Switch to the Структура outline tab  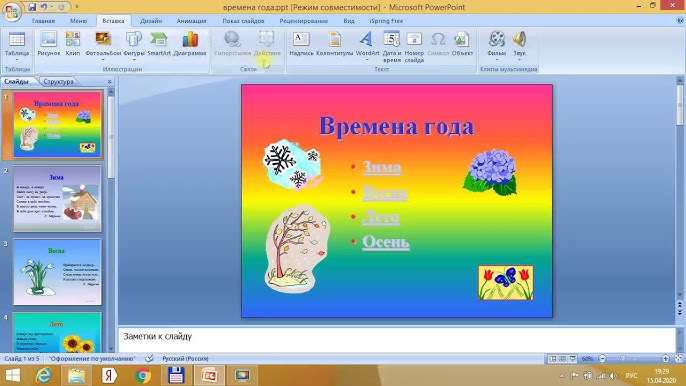(x=58, y=81)
